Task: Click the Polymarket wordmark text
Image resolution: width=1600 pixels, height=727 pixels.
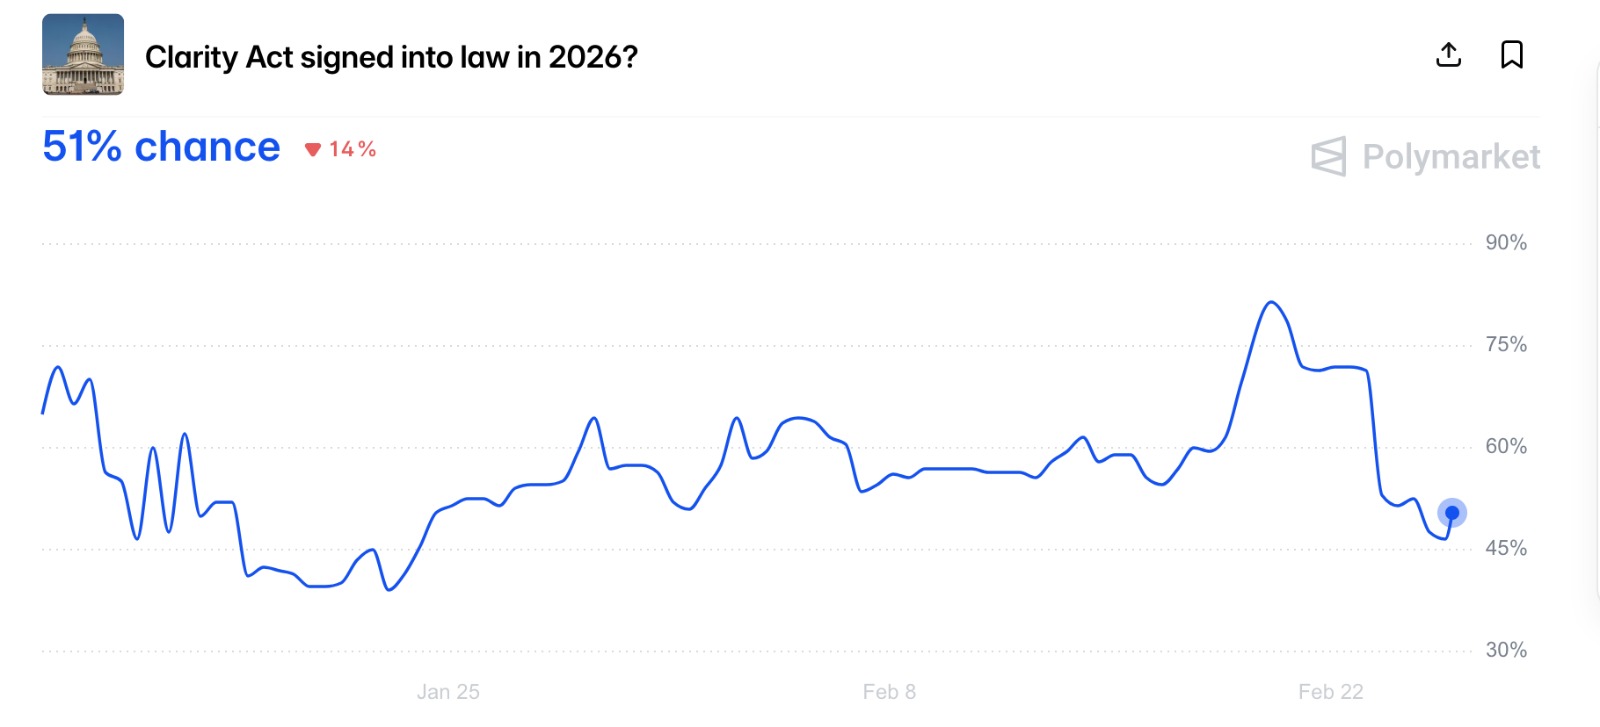Action: pos(1451,156)
